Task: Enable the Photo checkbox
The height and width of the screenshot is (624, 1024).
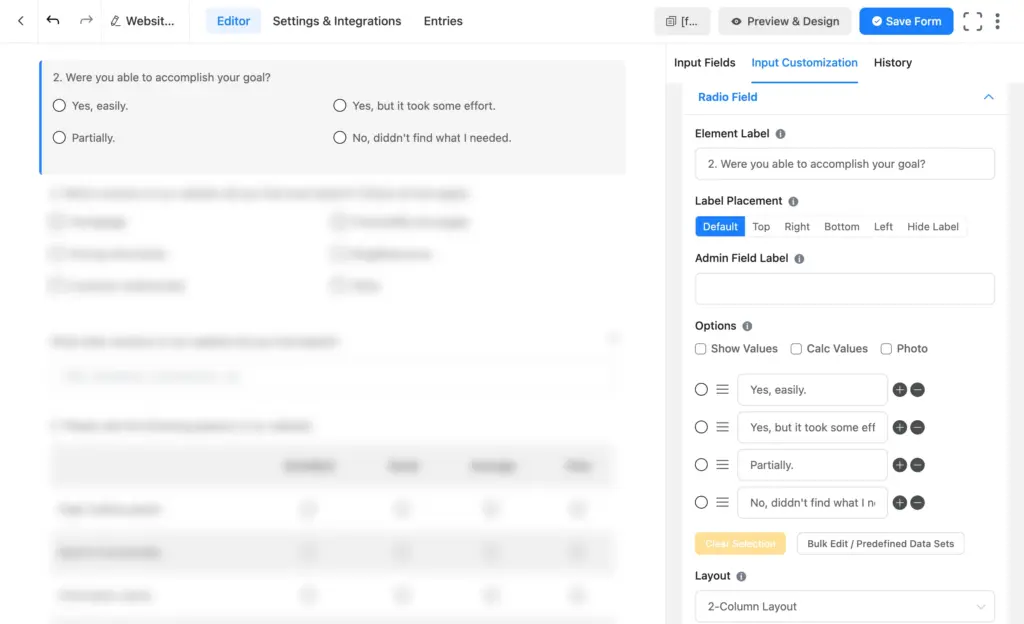Action: [886, 349]
